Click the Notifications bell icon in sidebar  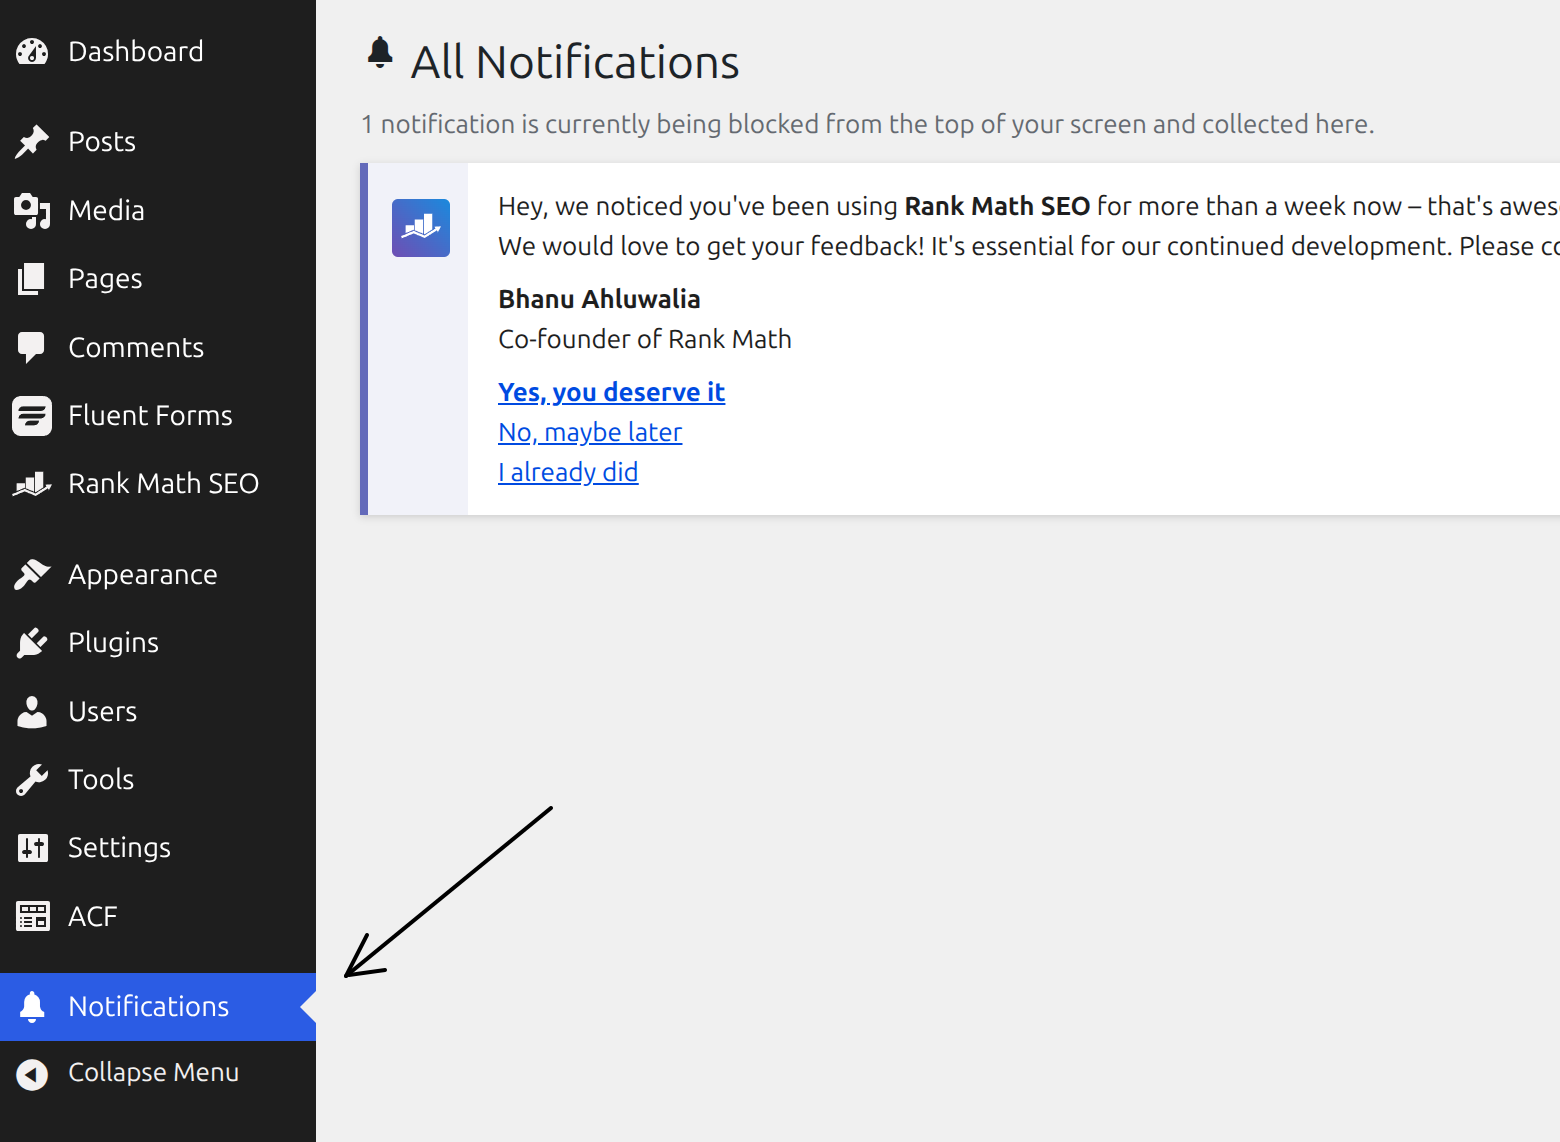[x=32, y=1007]
